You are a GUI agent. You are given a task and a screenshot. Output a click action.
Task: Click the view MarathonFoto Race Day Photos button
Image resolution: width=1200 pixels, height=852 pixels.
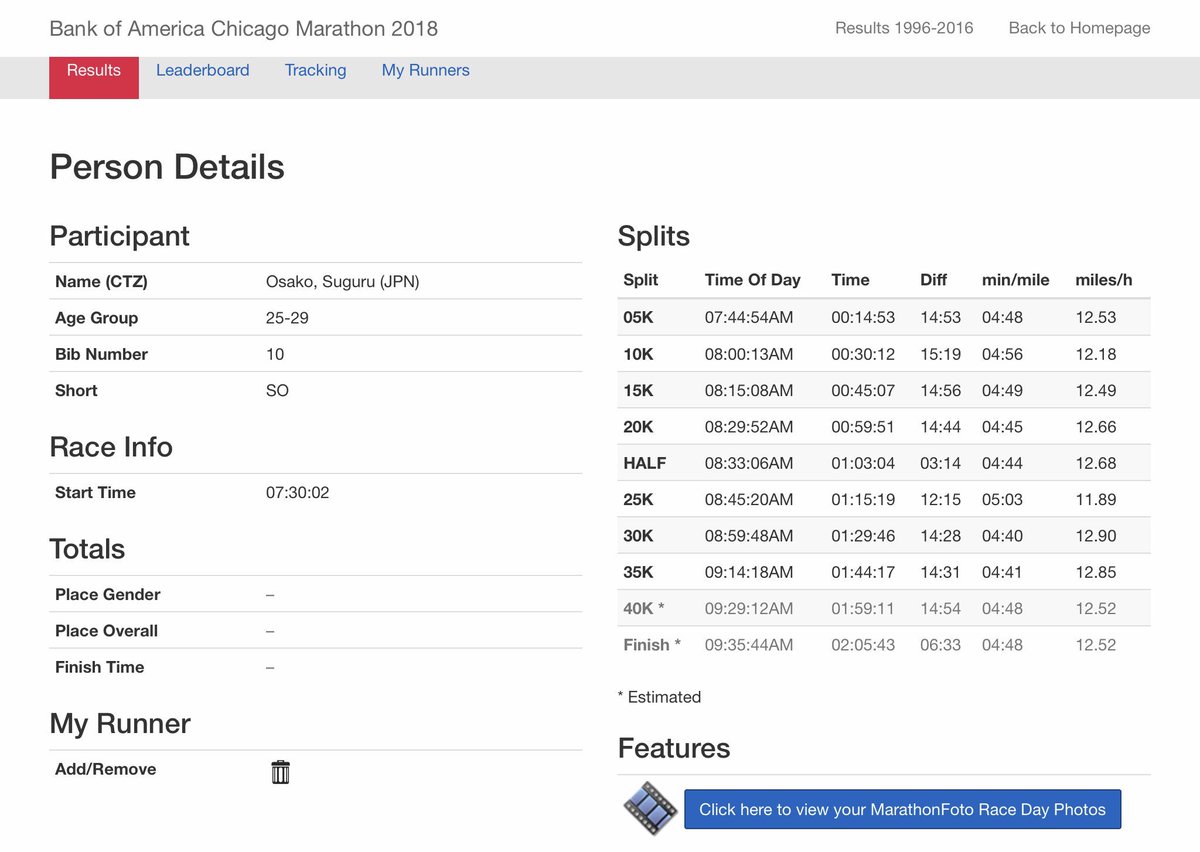902,810
